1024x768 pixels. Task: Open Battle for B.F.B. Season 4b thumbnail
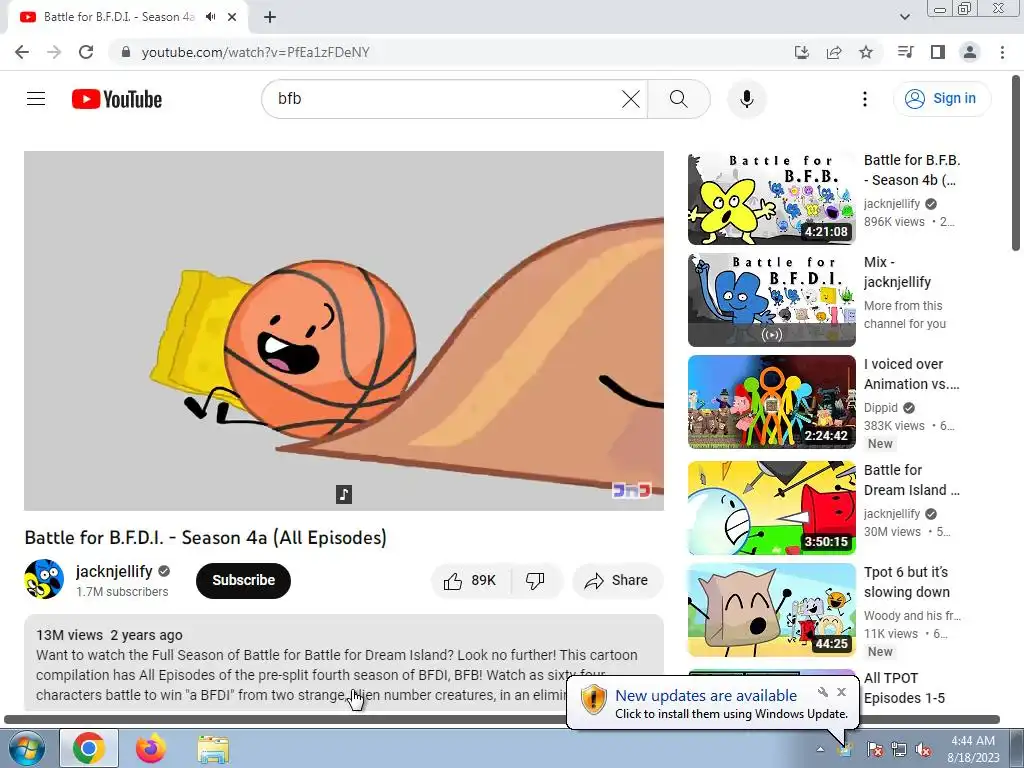pyautogui.click(x=771, y=199)
